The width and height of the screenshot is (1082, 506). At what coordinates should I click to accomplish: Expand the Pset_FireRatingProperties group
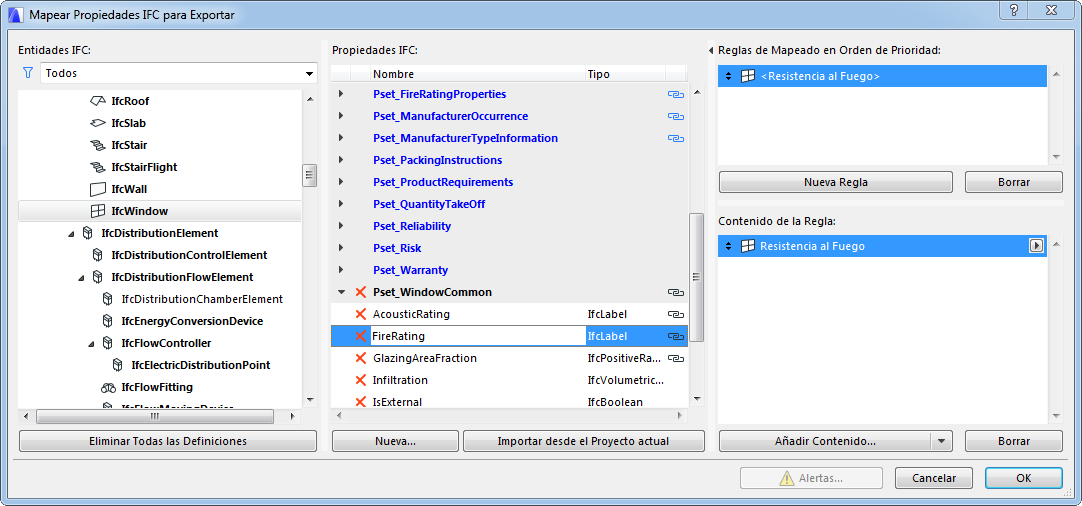click(340, 94)
